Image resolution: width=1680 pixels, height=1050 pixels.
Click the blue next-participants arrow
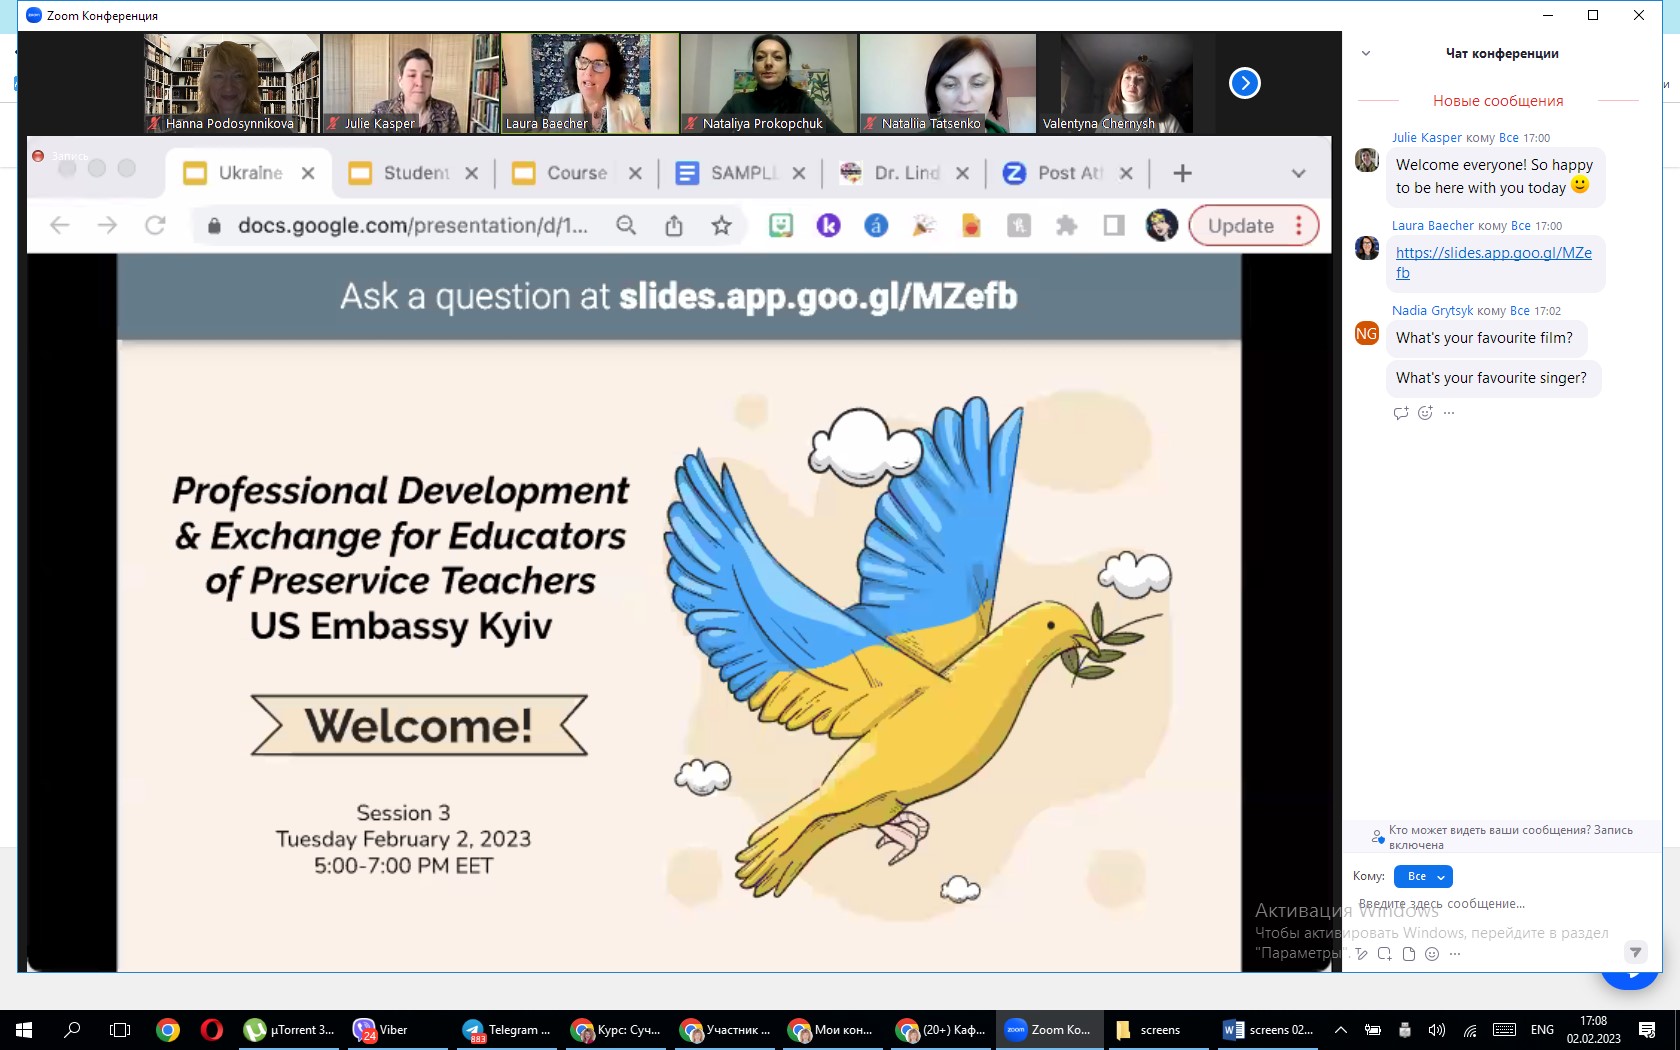click(1244, 83)
